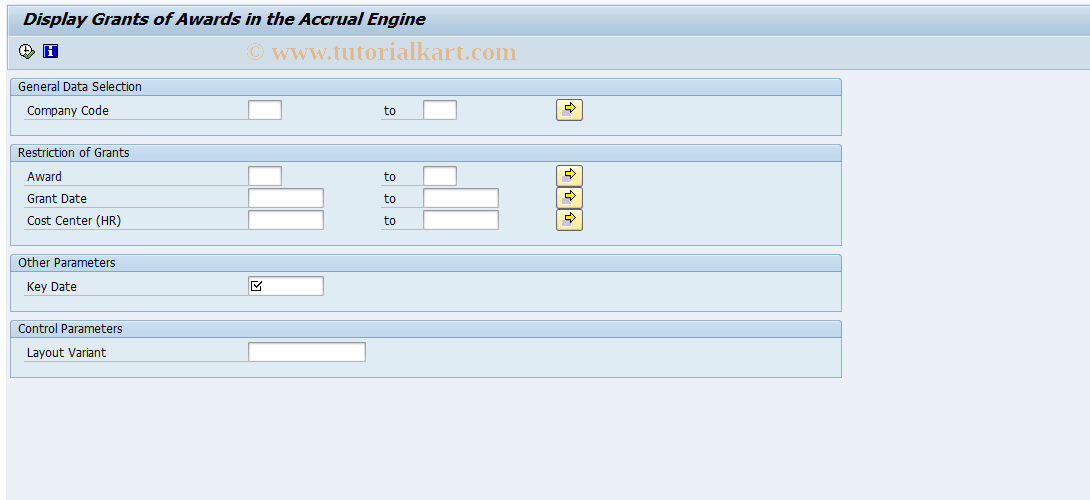This screenshot has height=500, width=1090.
Task: Click the Grant Date to field
Action: [461, 198]
